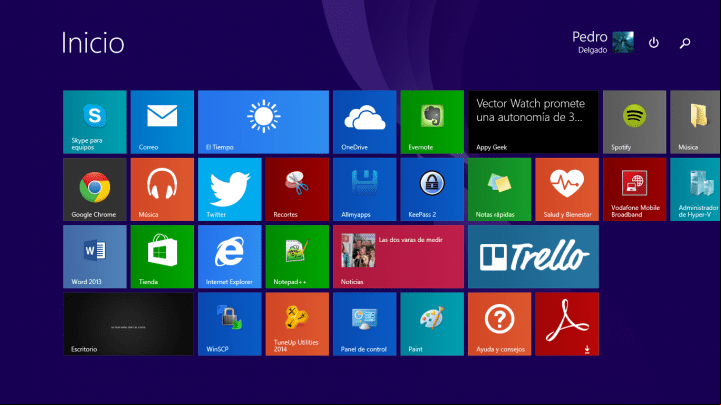Click the power options button

[x=654, y=43]
